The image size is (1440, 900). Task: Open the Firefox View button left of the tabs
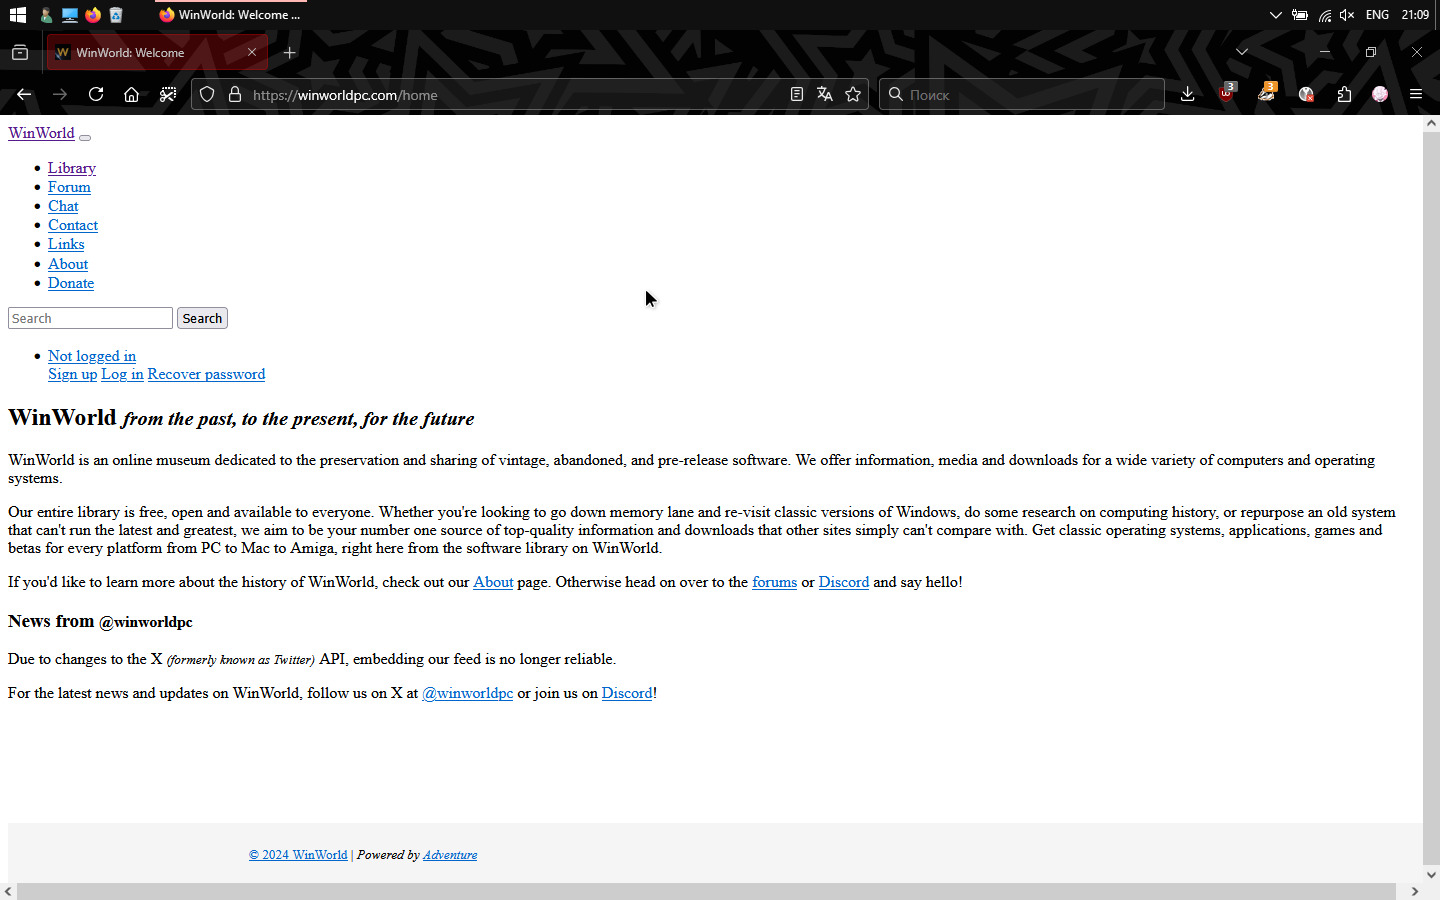pos(20,53)
